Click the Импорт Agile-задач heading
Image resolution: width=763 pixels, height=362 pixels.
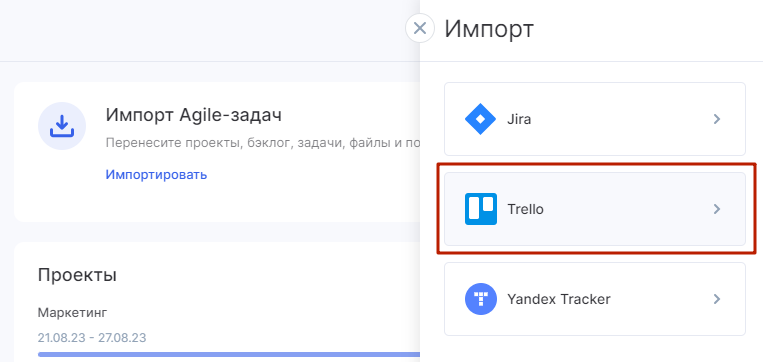pyautogui.click(x=193, y=115)
